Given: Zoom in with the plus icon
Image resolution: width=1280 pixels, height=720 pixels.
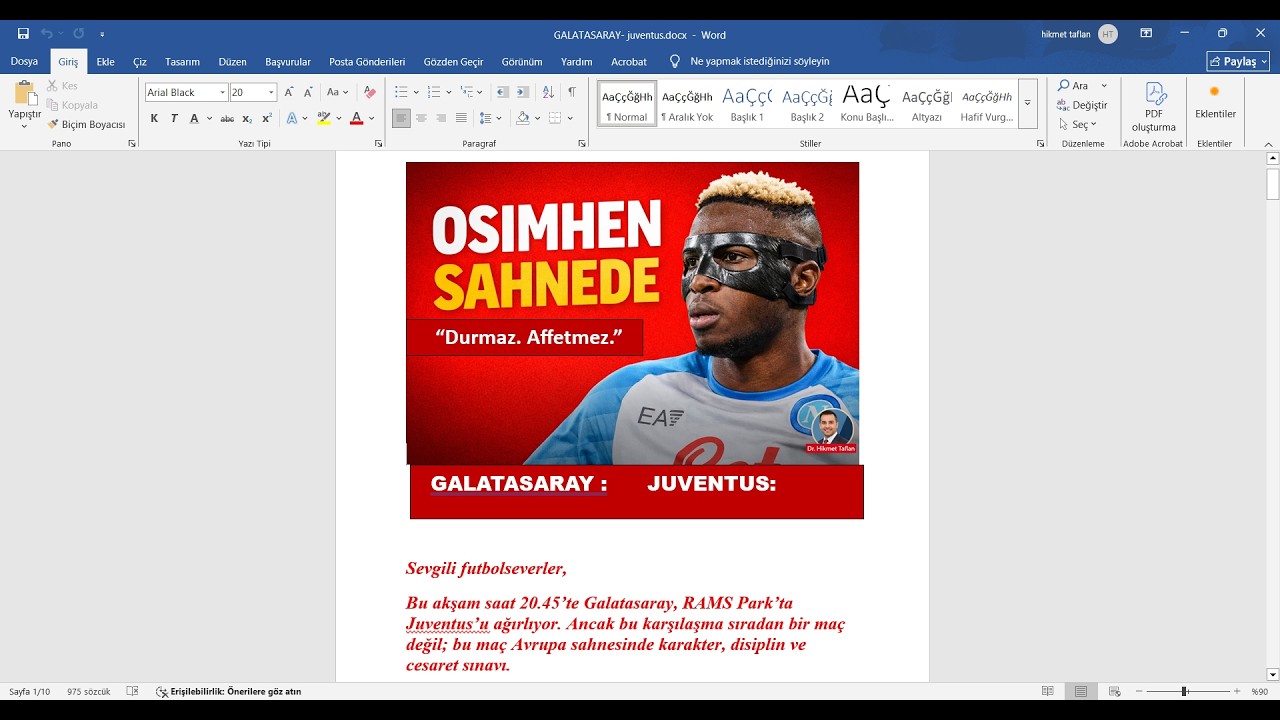Looking at the screenshot, I should [x=1237, y=691].
